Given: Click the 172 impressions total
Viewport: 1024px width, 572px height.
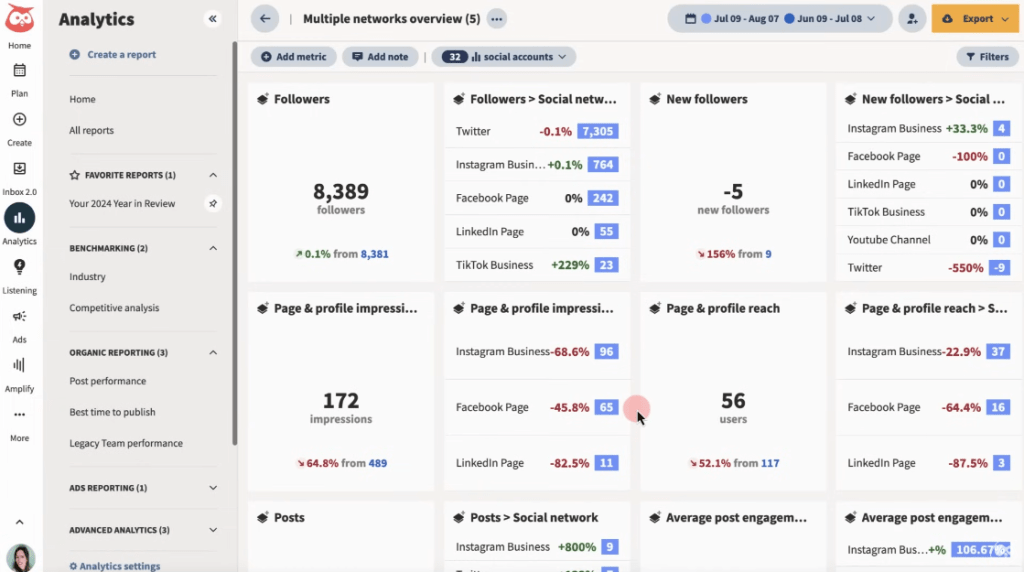Looking at the screenshot, I should pos(341,400).
